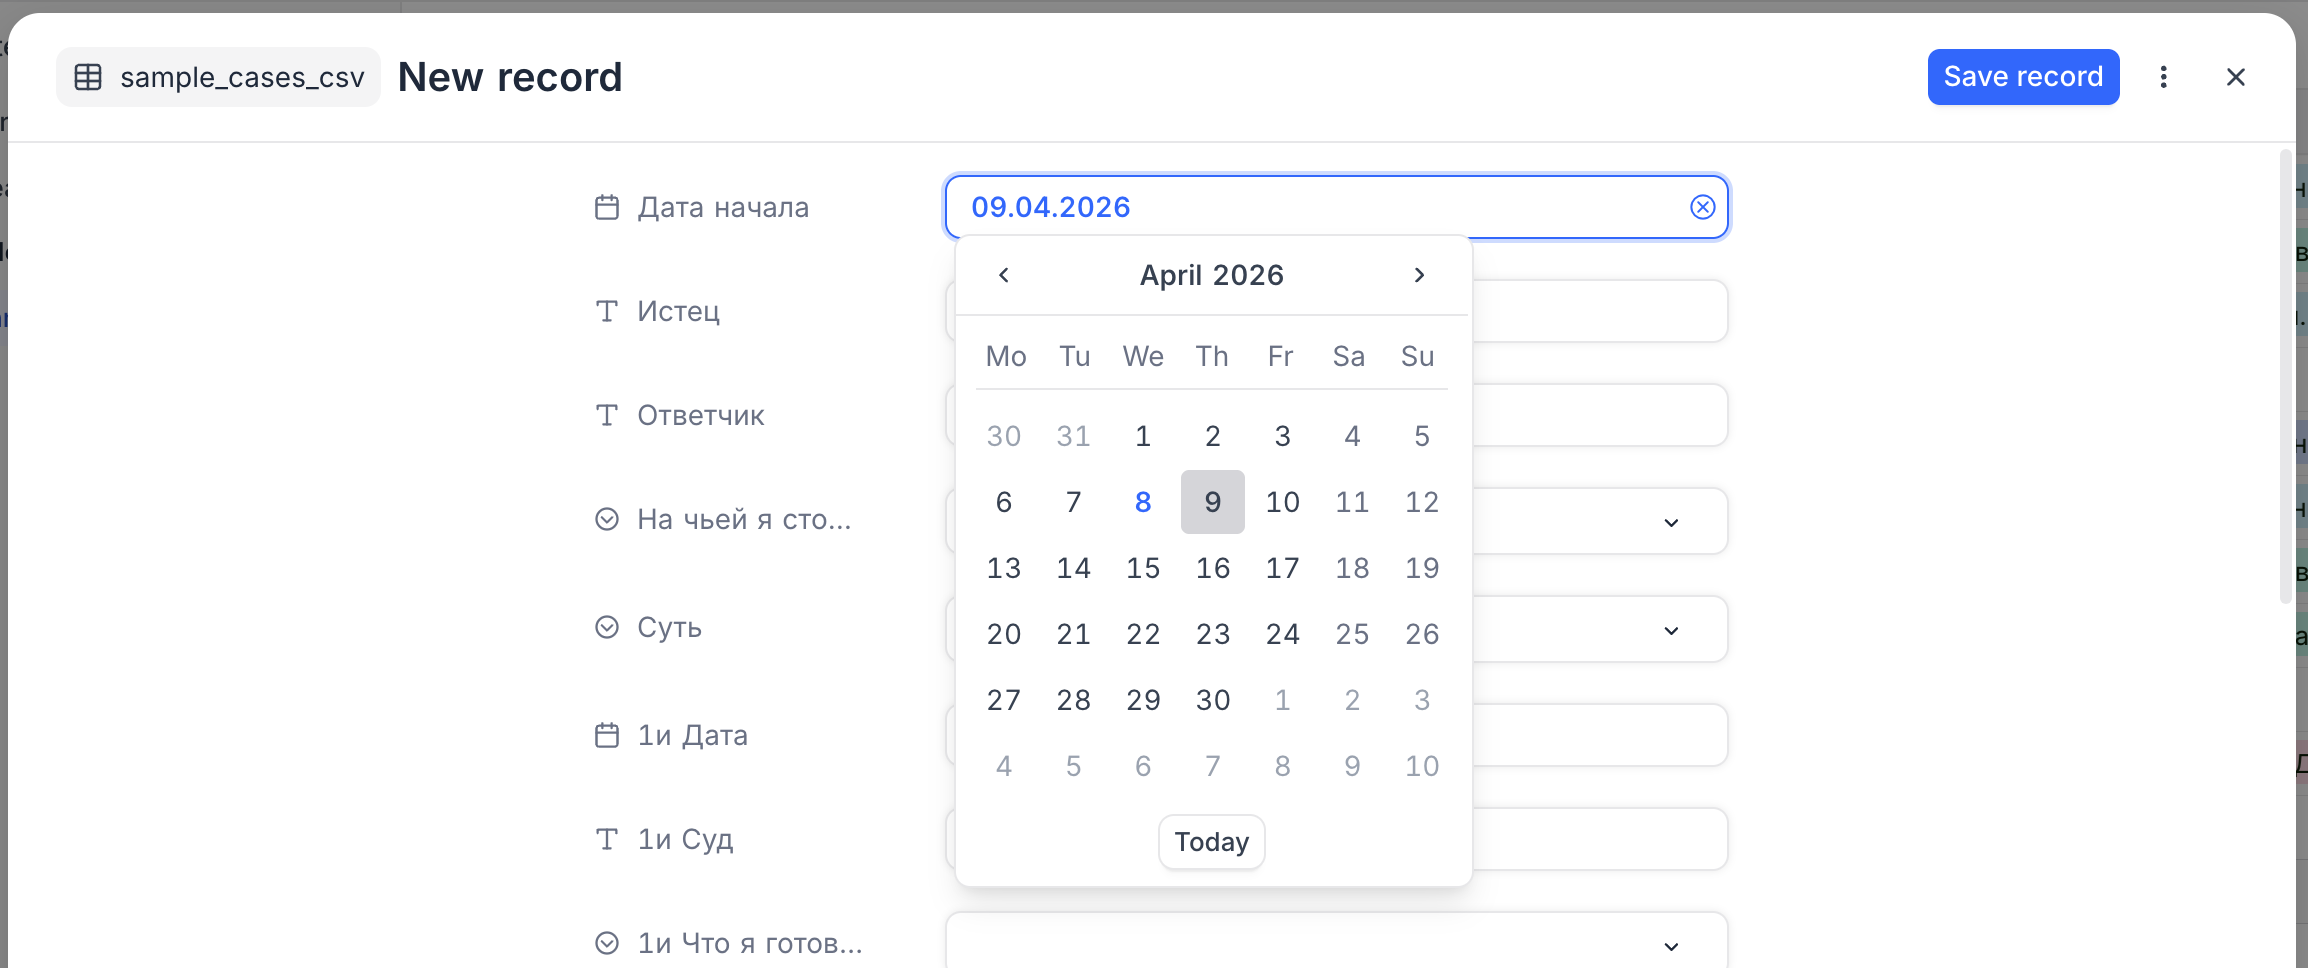
Task: Clear the date with the circled X icon
Action: (1702, 207)
